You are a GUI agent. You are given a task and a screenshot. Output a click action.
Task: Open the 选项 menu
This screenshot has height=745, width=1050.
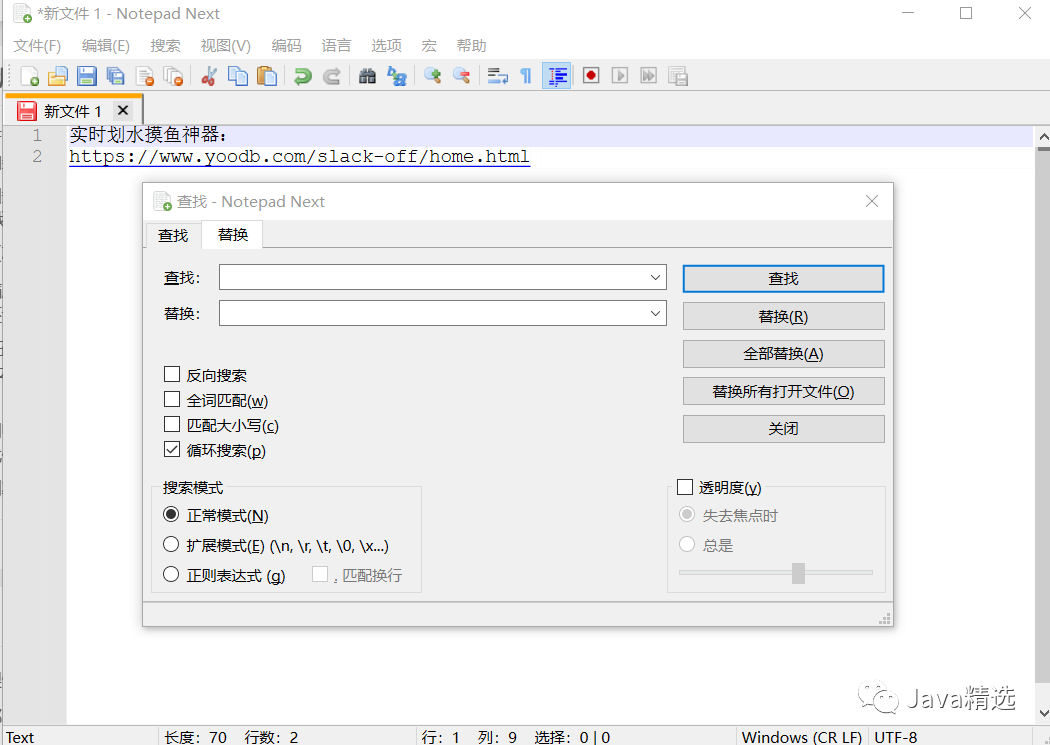(386, 46)
